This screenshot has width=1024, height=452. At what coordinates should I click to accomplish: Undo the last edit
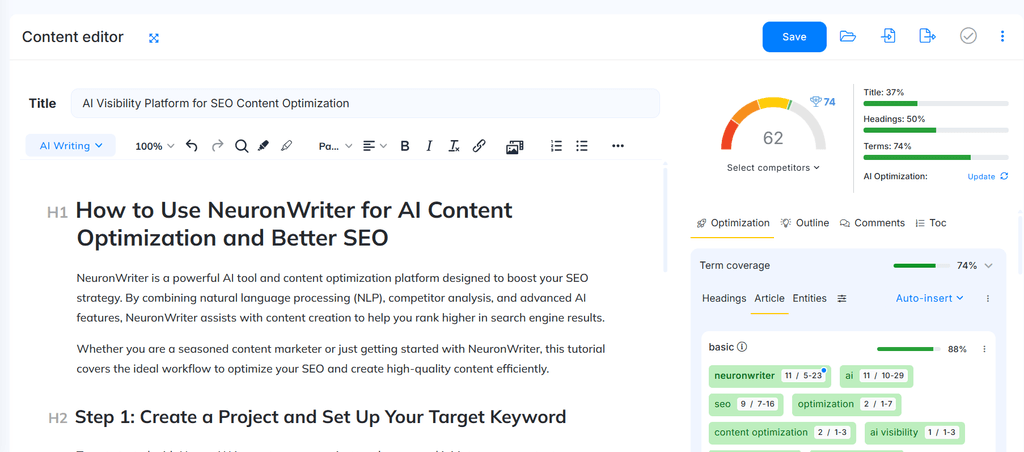click(x=191, y=146)
